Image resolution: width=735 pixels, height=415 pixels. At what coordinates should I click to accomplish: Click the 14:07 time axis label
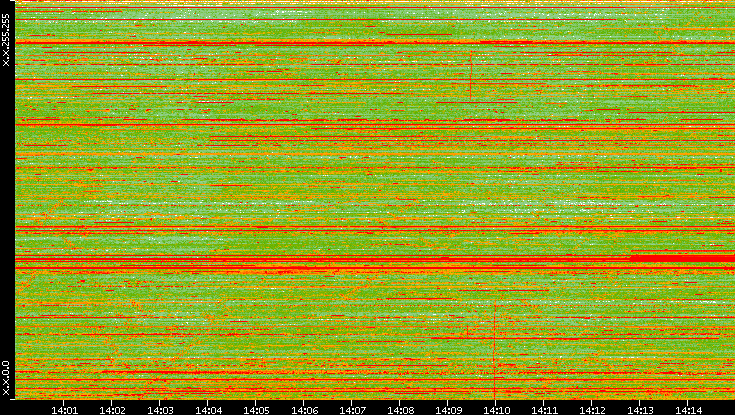tap(352, 410)
